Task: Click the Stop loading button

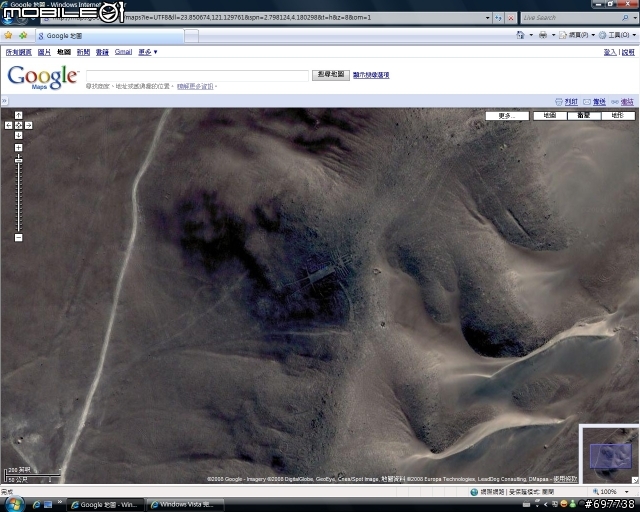Action: [511, 18]
